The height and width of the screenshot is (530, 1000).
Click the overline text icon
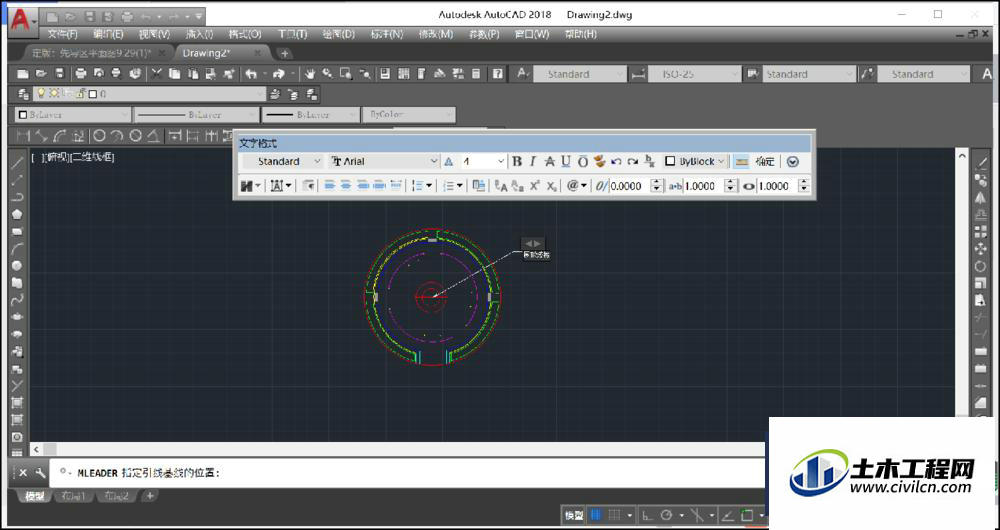(582, 161)
